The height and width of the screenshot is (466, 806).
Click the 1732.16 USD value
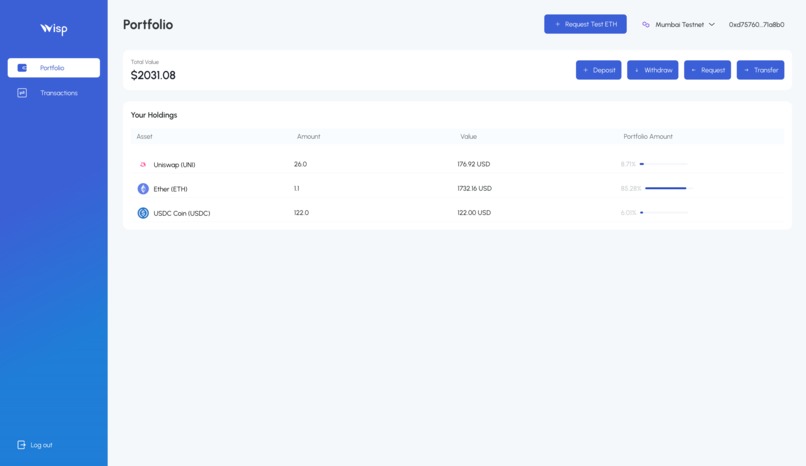474,188
